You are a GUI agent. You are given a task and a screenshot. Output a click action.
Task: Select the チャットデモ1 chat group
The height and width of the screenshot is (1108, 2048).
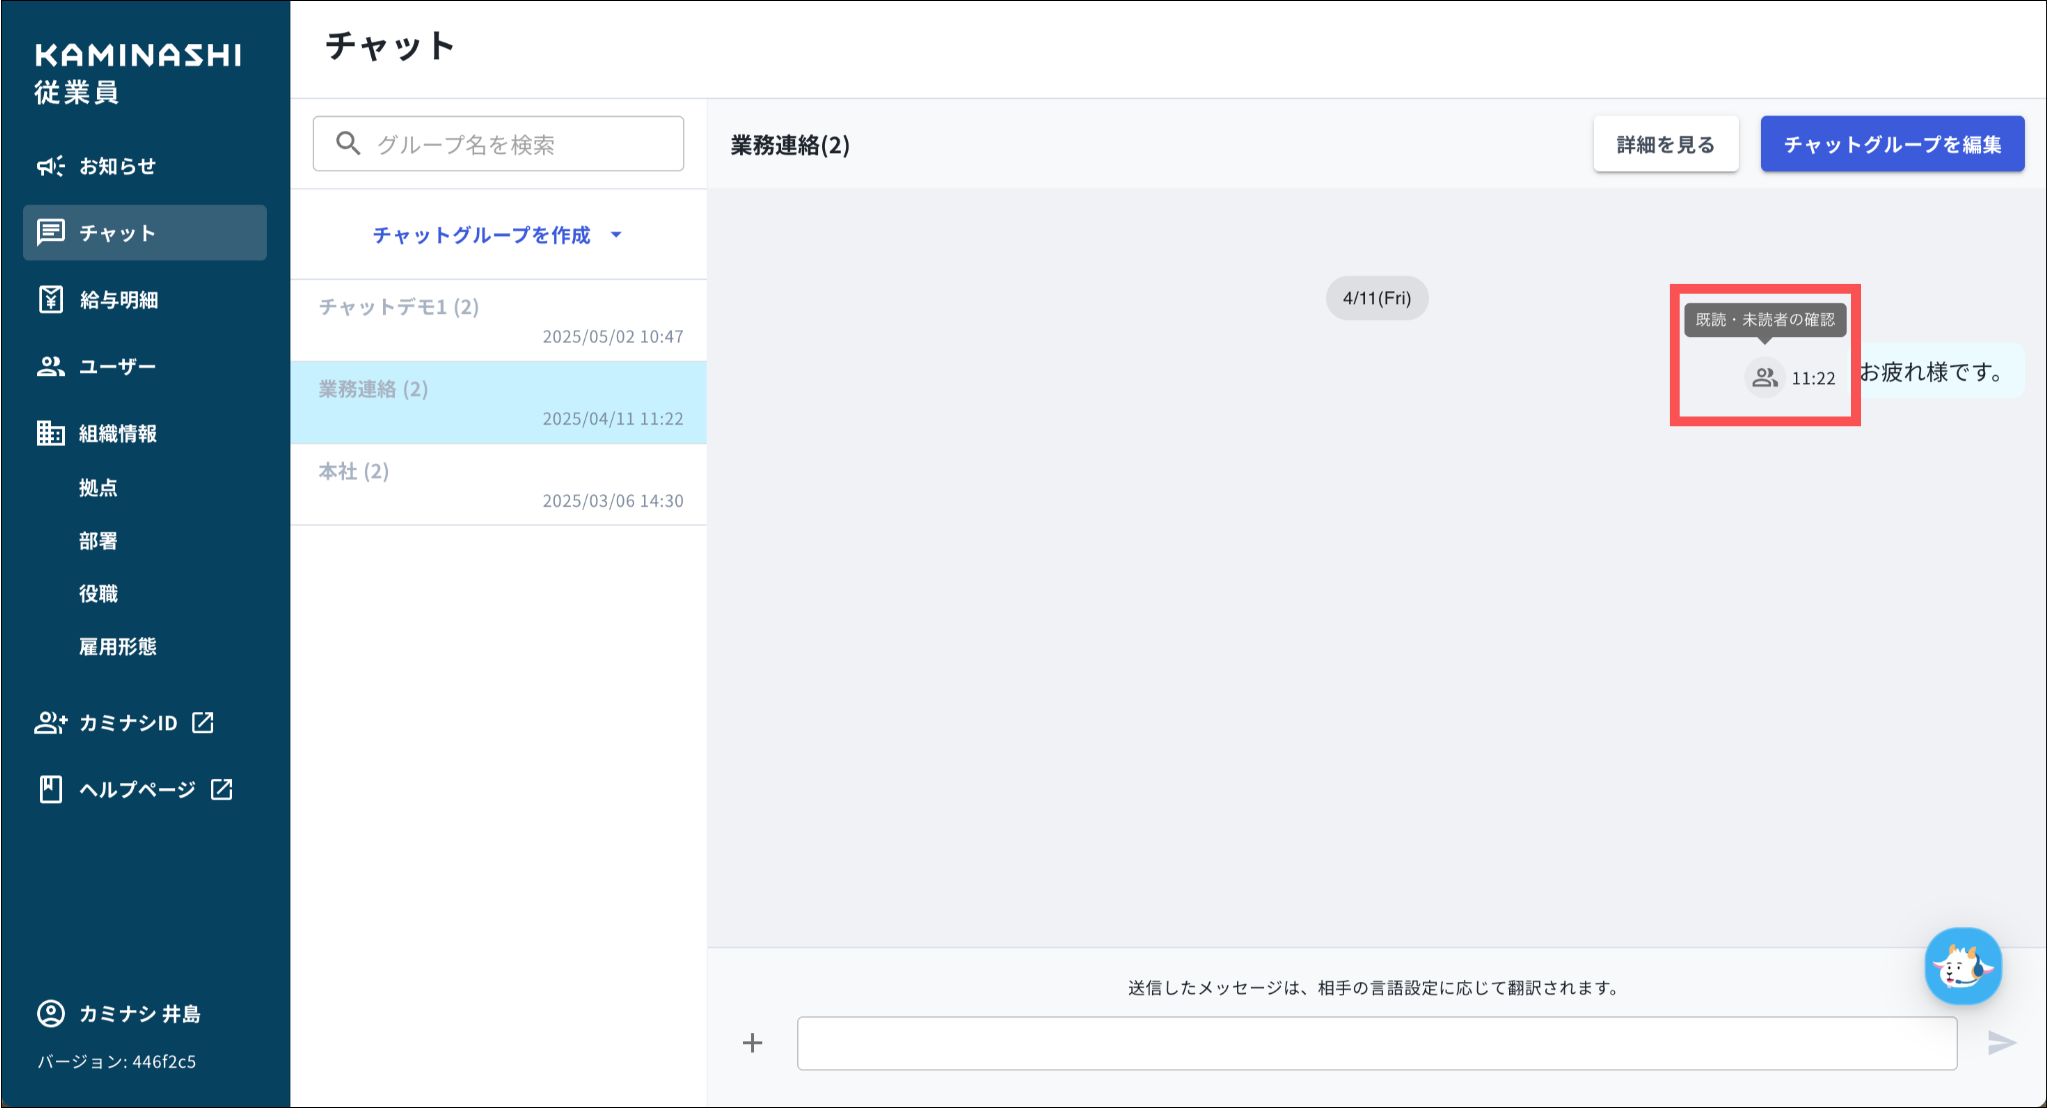point(498,320)
